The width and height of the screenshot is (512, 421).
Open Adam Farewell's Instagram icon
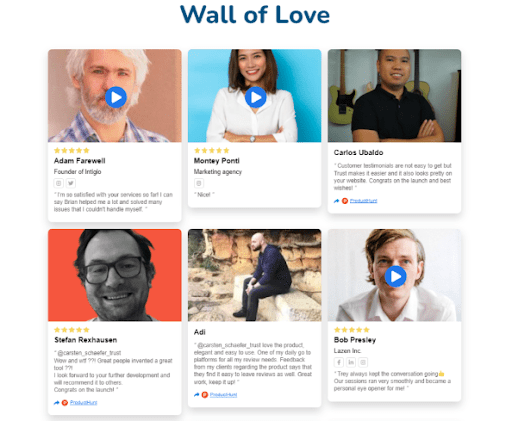59,183
